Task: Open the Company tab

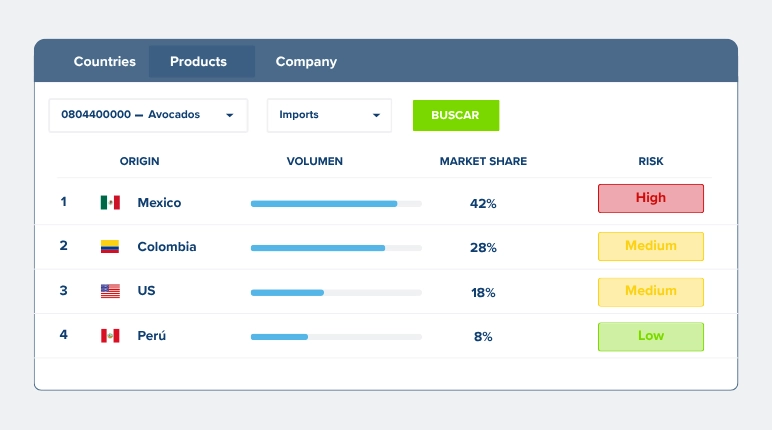Action: click(x=306, y=62)
